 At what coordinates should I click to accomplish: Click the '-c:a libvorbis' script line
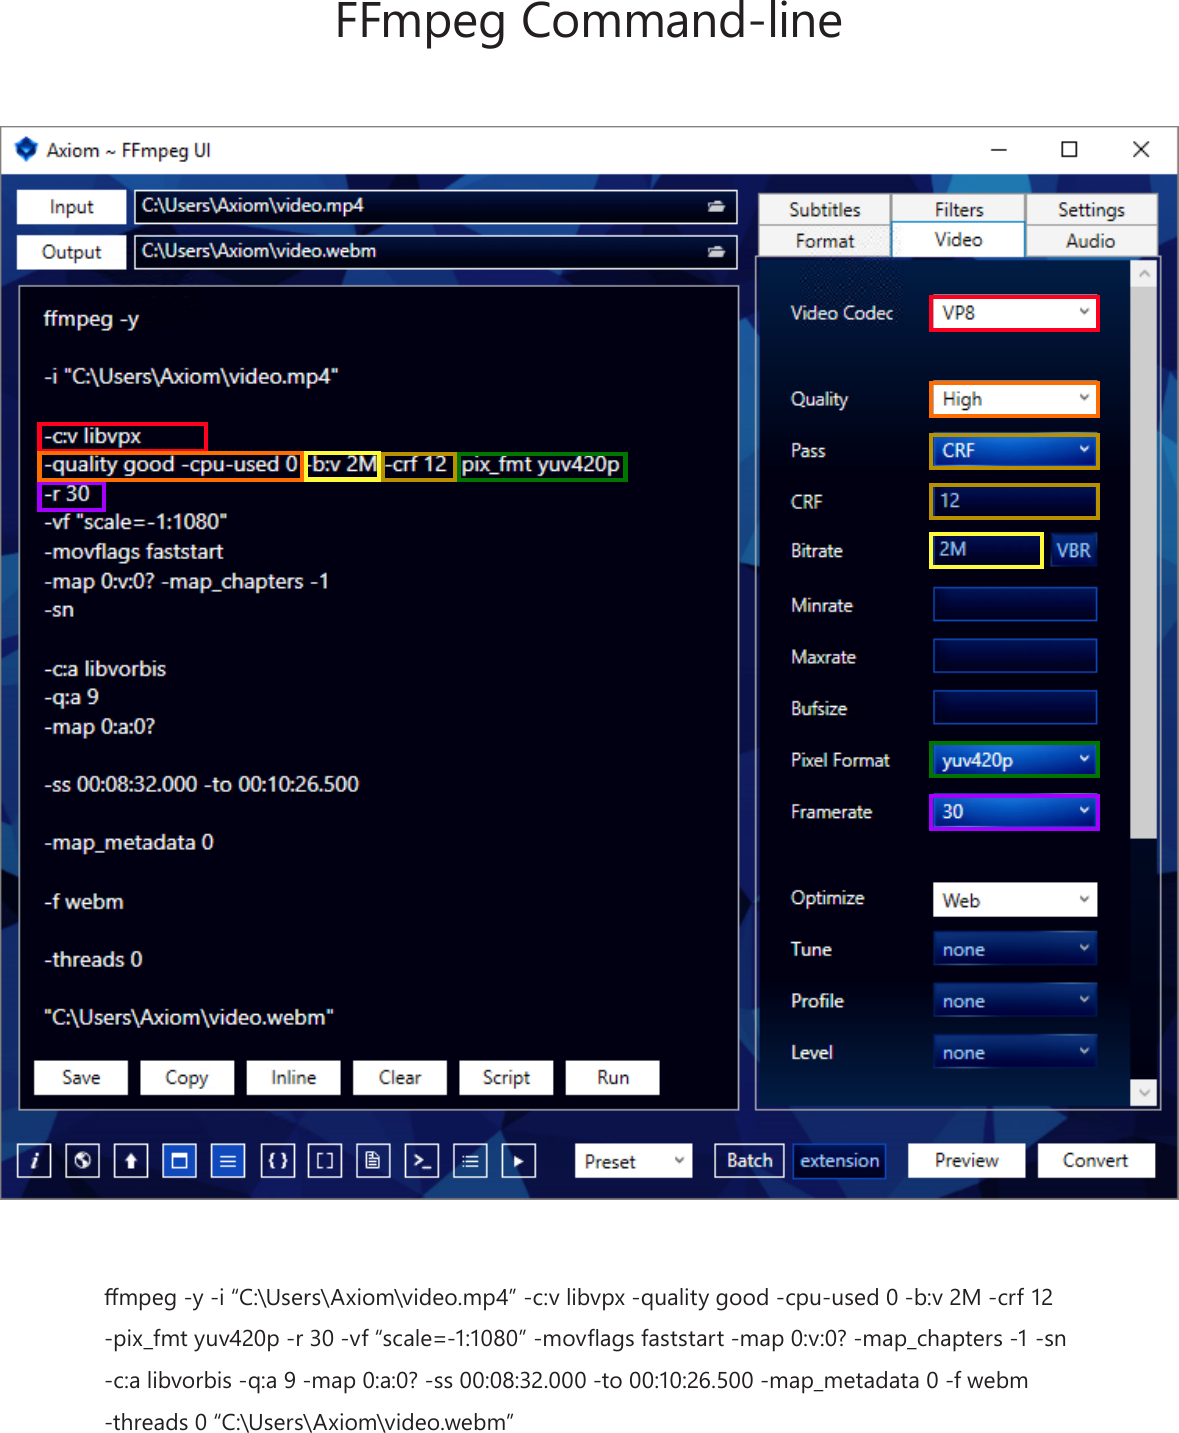point(105,669)
